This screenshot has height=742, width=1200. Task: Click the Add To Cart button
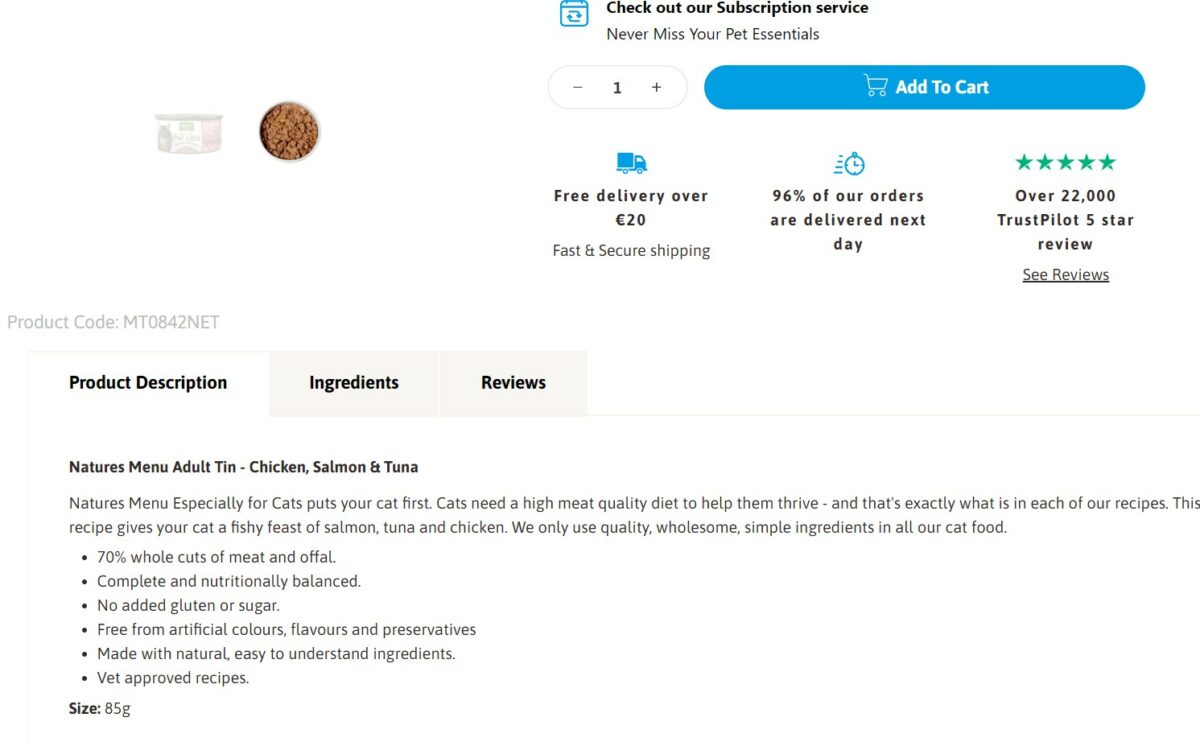pyautogui.click(x=924, y=87)
